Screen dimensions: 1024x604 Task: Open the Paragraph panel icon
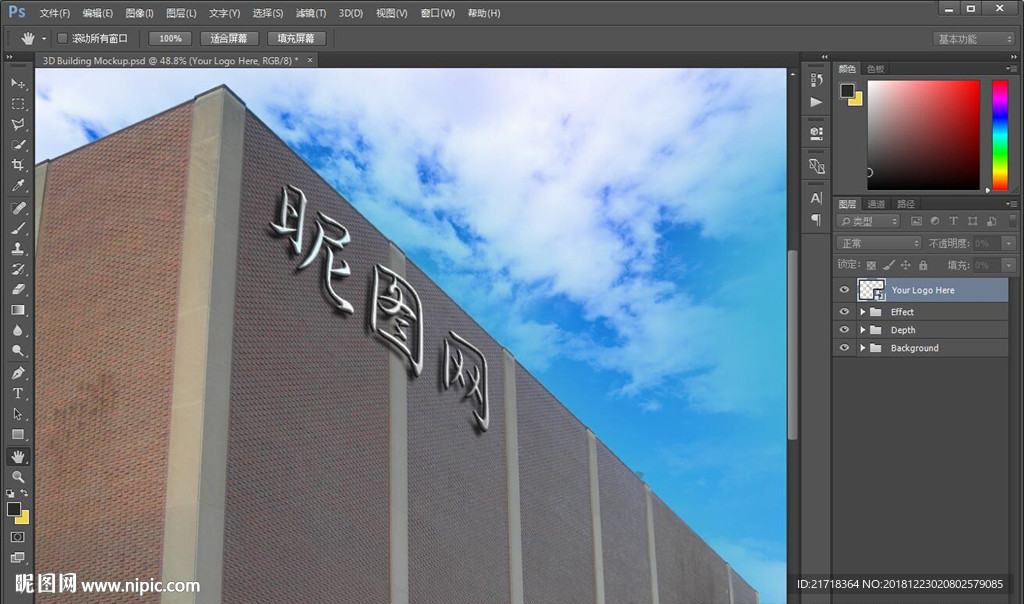pyautogui.click(x=816, y=220)
